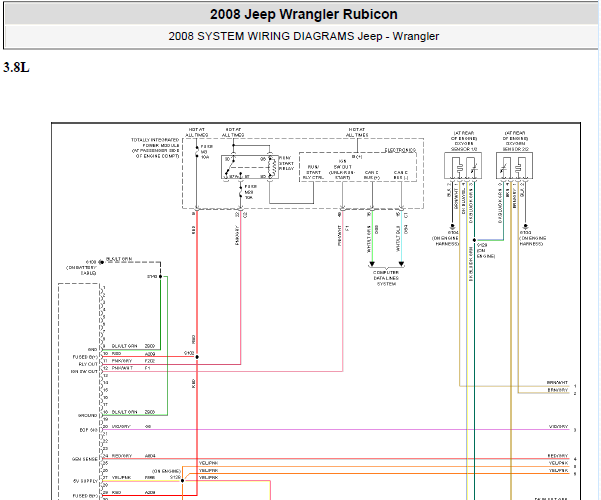Click "BRN/GRY" label at right edge line 2
This screenshot has width=601, height=500.
pyautogui.click(x=558, y=390)
